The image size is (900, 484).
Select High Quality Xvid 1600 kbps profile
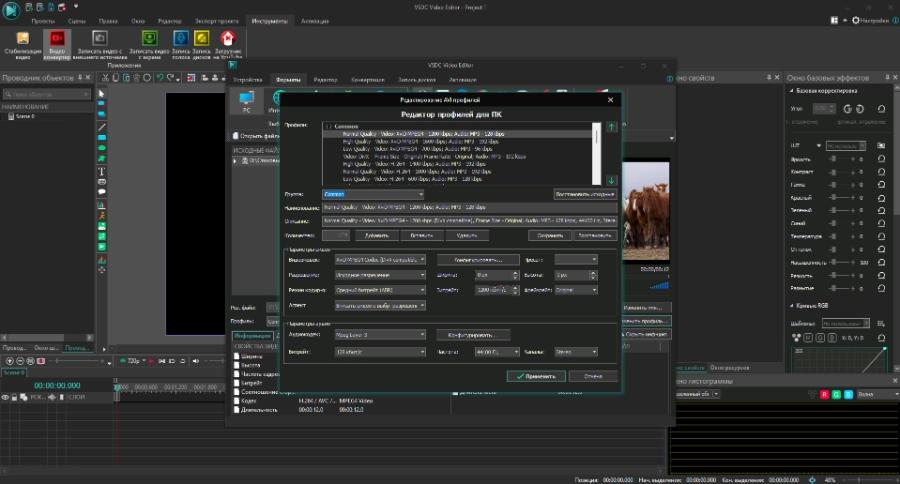[420, 141]
